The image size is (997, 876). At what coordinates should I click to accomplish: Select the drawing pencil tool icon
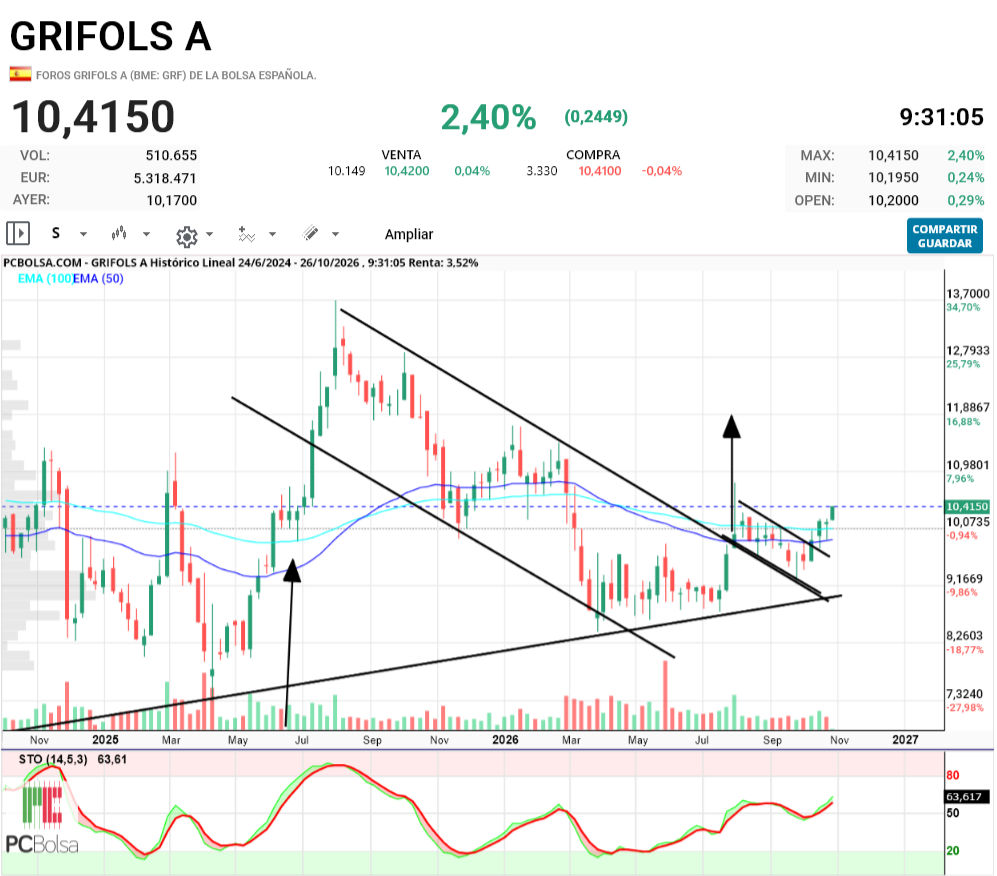(310, 233)
